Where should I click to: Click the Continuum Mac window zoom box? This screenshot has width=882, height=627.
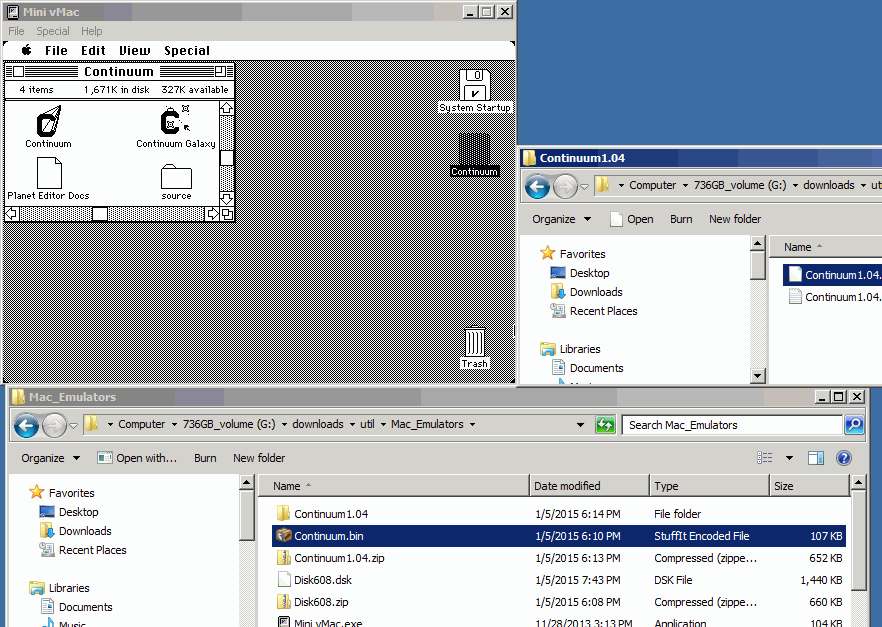(x=220, y=71)
